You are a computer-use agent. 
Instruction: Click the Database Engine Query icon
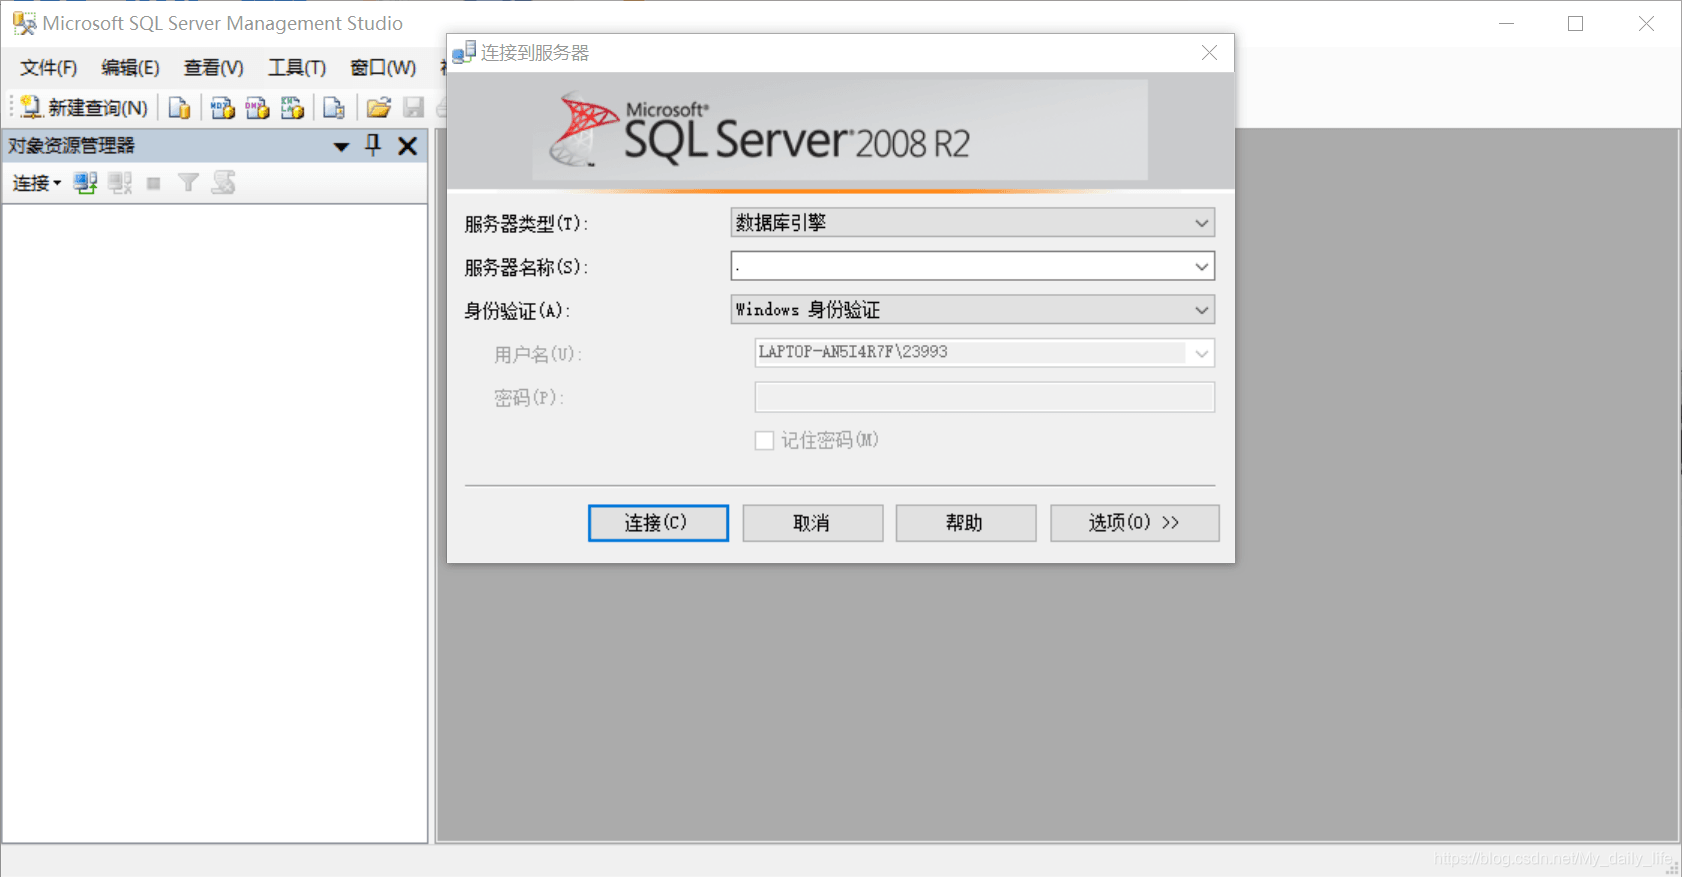tap(180, 107)
